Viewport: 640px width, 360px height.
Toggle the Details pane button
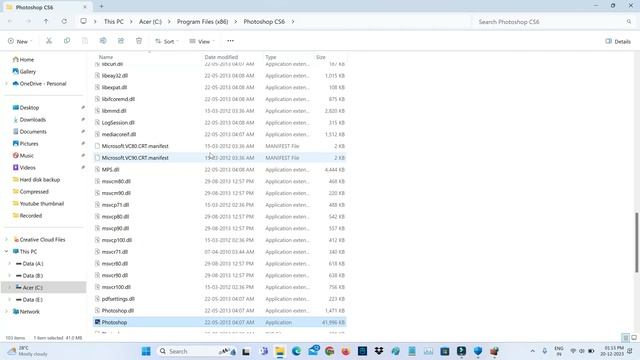coord(618,41)
